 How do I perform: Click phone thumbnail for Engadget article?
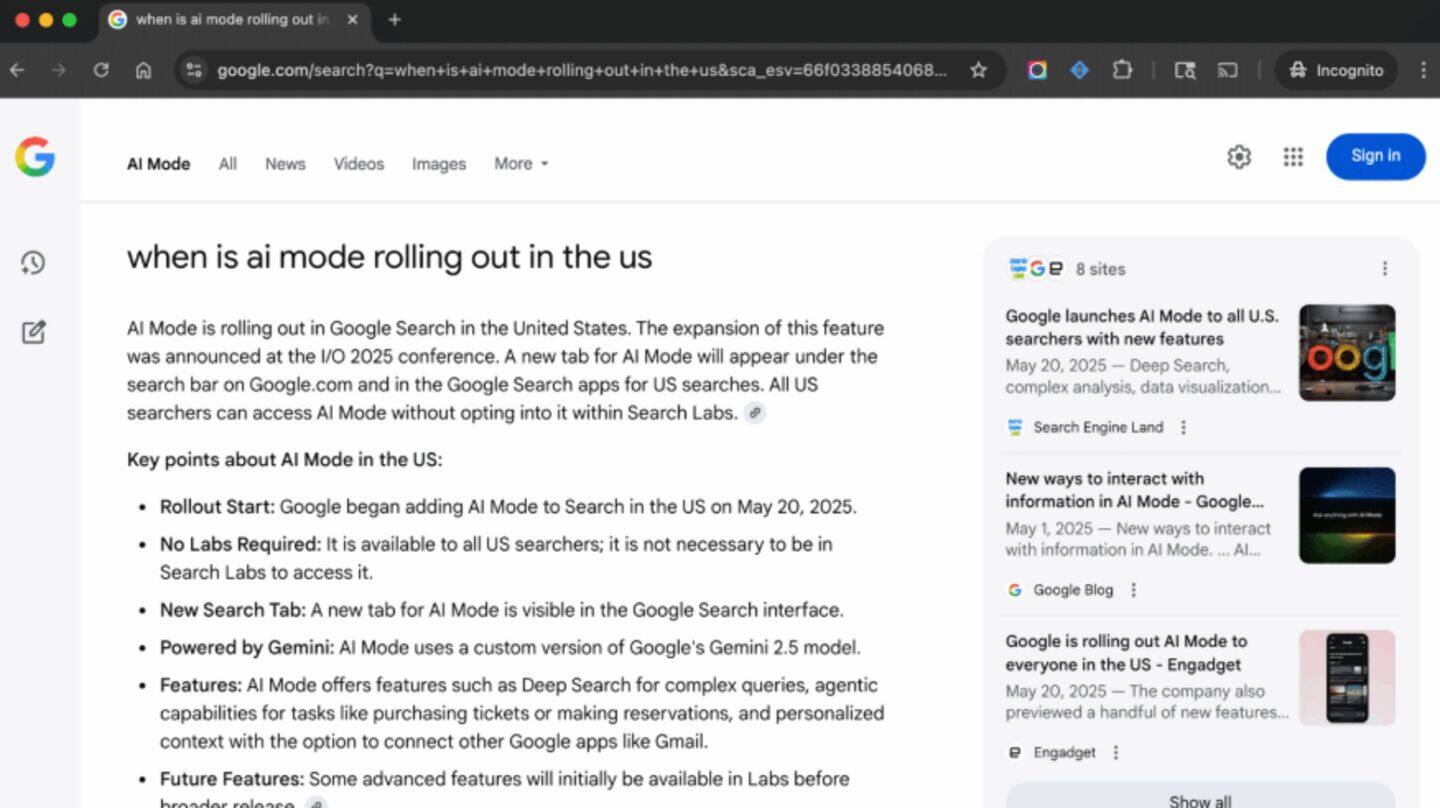click(x=1347, y=678)
